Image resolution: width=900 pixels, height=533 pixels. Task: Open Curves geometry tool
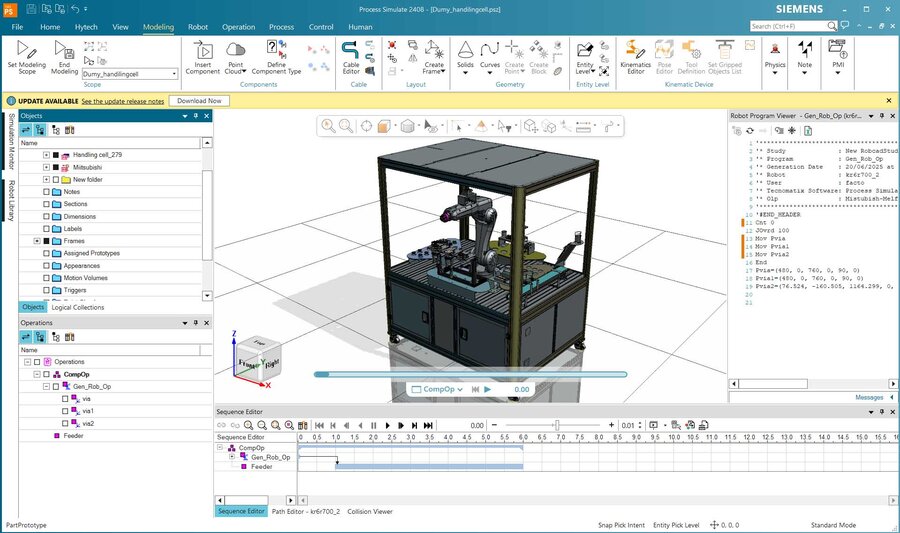(x=490, y=57)
